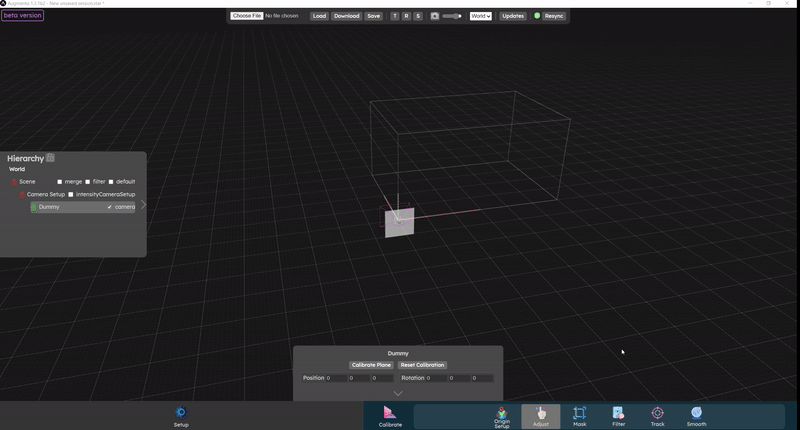
Task: Toggle the filter checkbox in Hierarchy
Action: tap(88, 182)
